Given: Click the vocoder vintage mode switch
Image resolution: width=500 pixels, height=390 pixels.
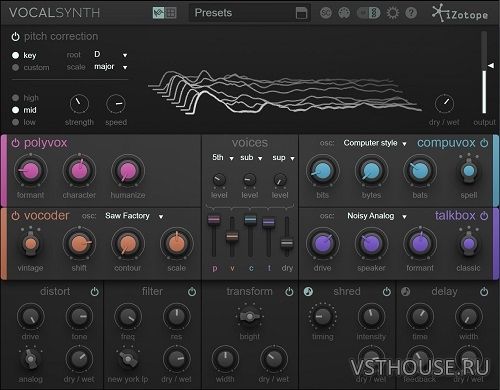Looking at the screenshot, I should (30, 243).
